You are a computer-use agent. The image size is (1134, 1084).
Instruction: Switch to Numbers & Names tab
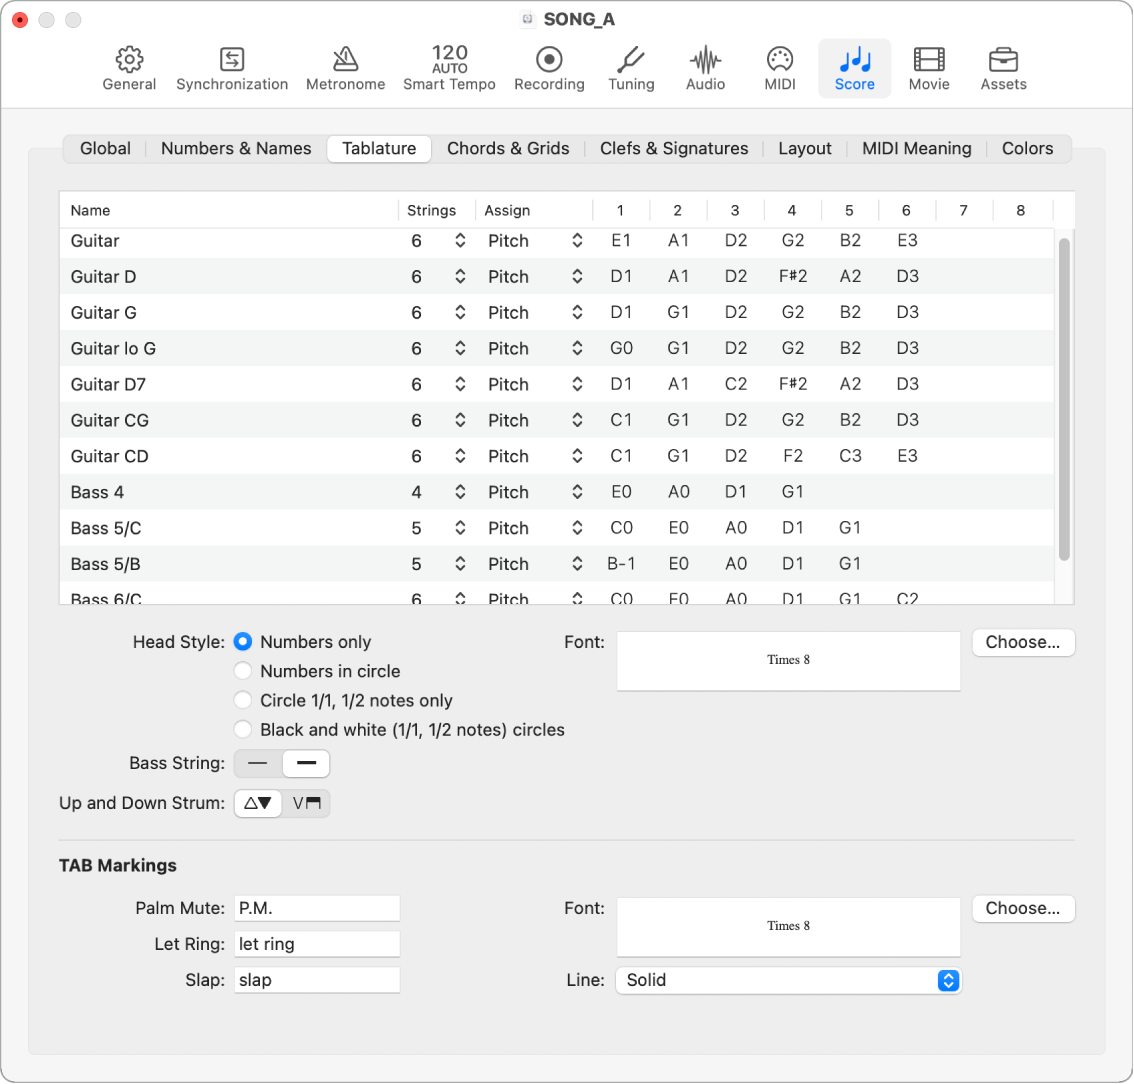click(x=236, y=149)
